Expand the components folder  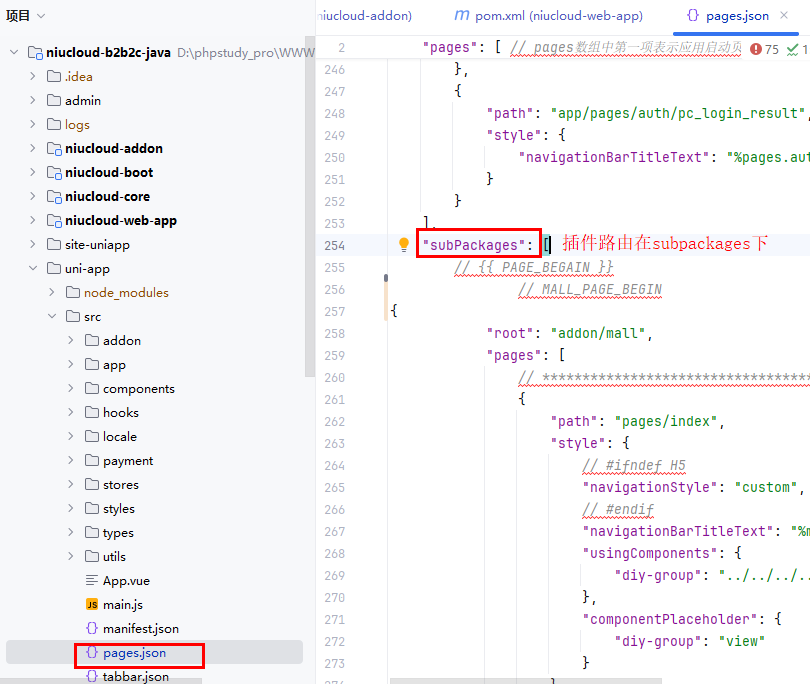(x=71, y=389)
